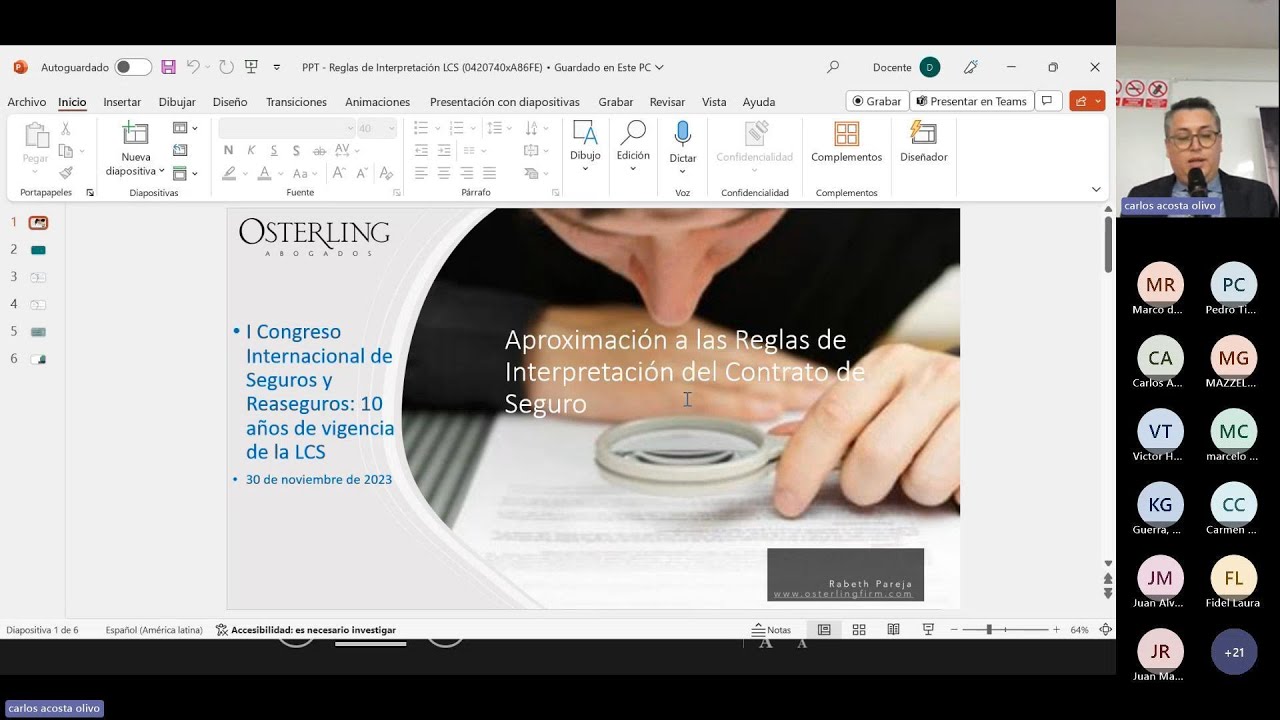Open the orange Share button
The width and height of the screenshot is (1280, 720).
1087,101
